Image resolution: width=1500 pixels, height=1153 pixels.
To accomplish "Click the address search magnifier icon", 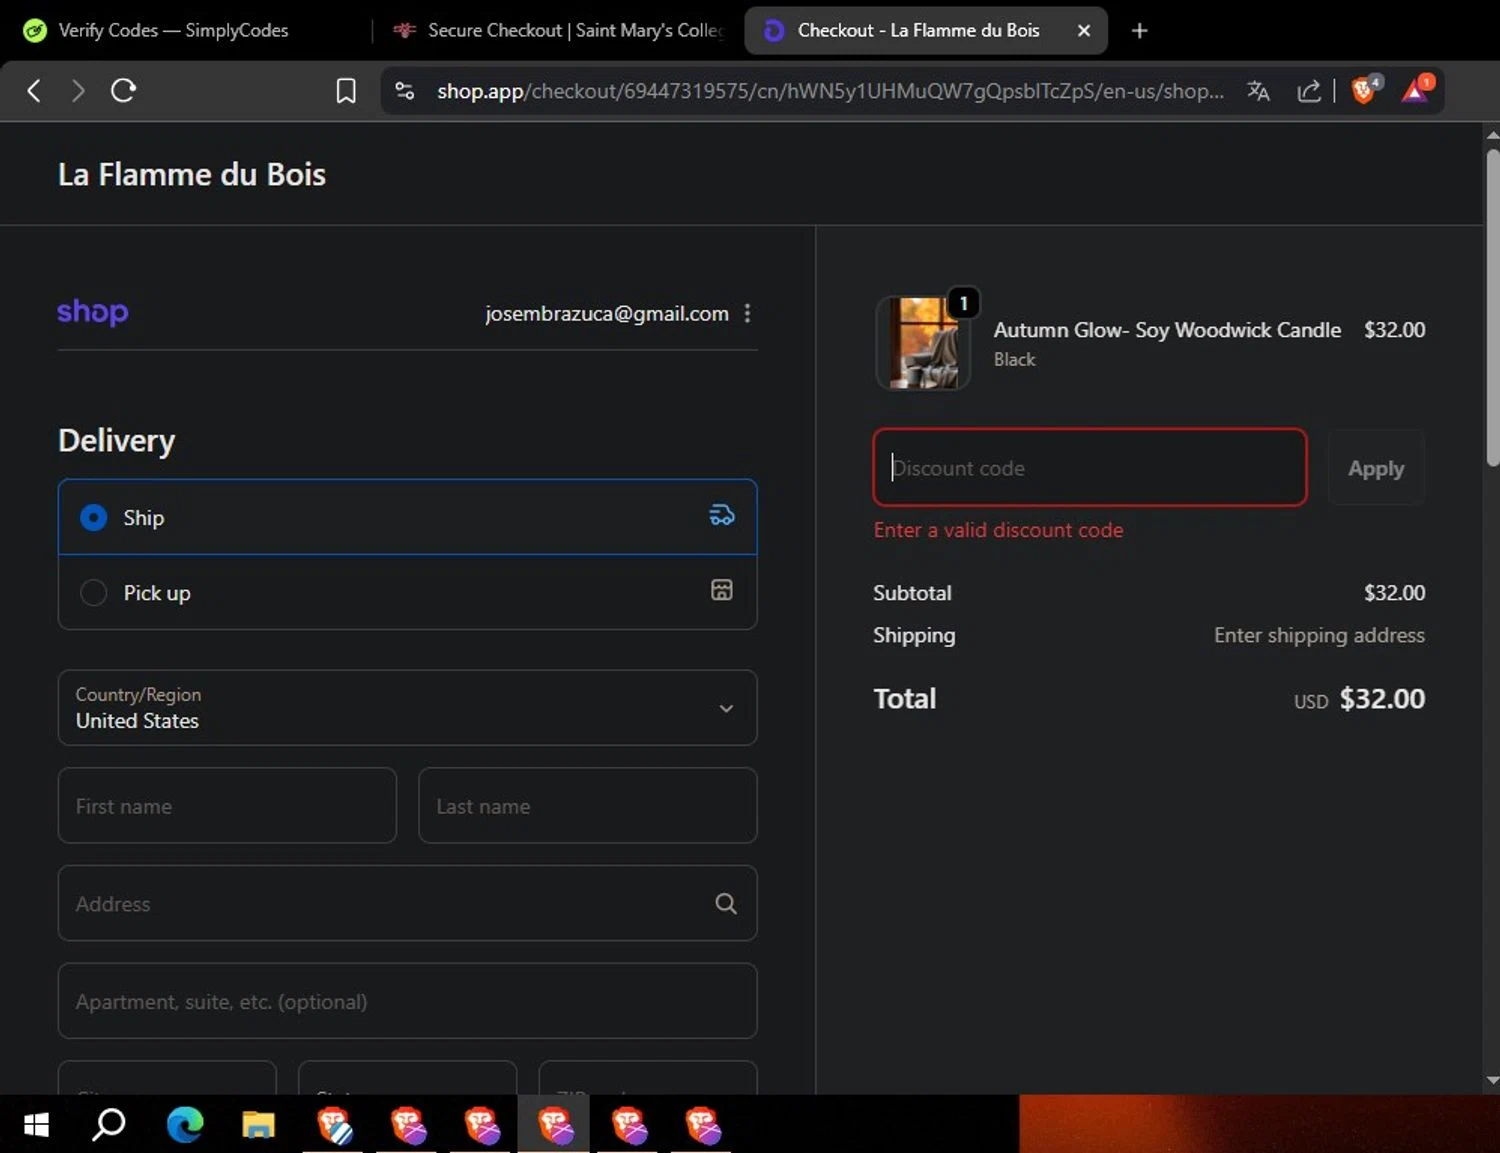I will tap(726, 904).
